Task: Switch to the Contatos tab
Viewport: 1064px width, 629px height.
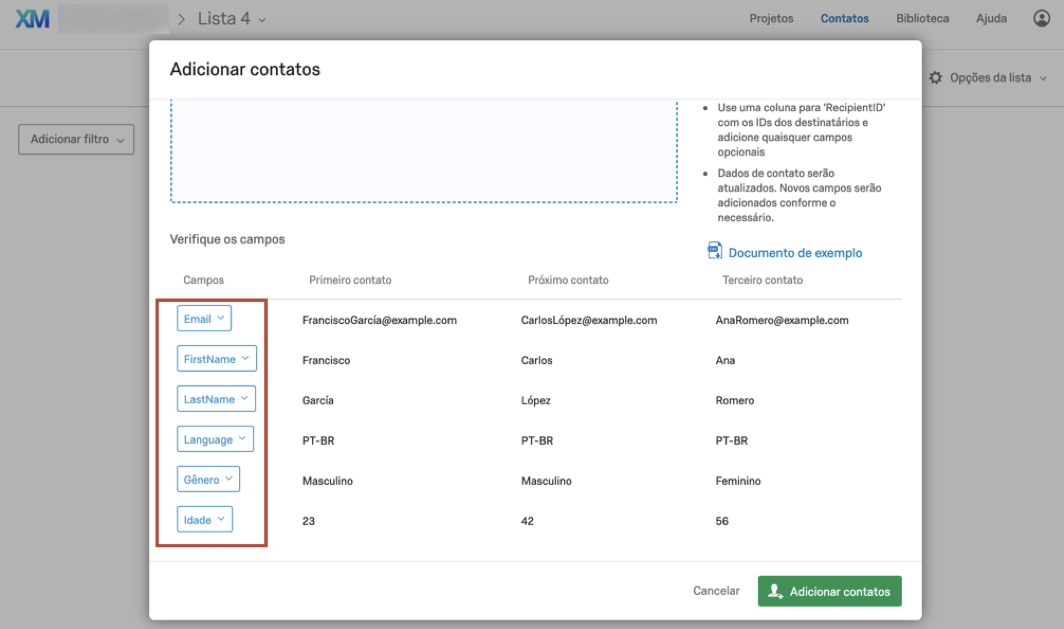Action: tap(845, 18)
